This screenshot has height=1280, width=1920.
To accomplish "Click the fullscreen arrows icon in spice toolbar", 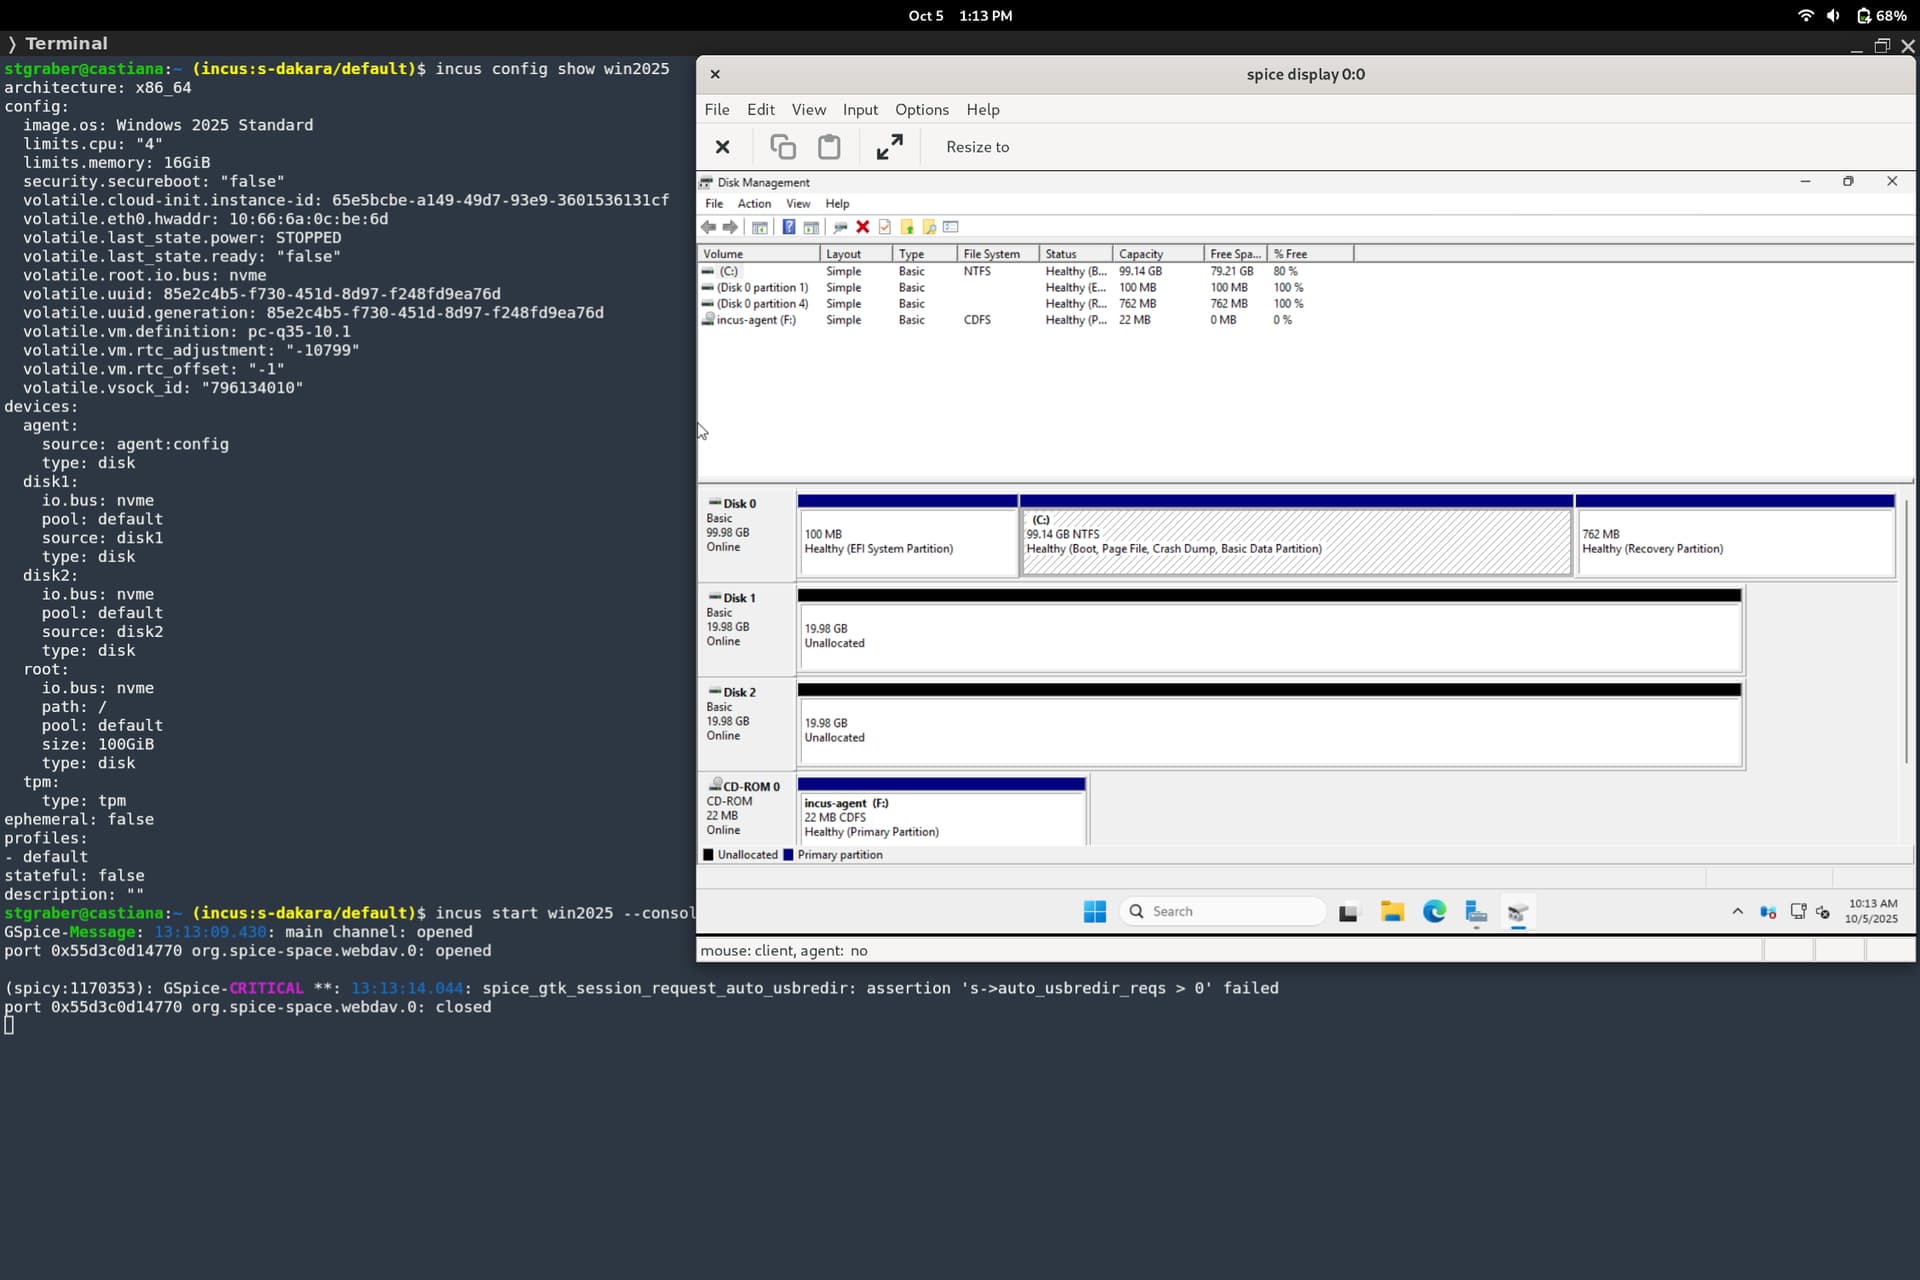I will pyautogui.click(x=889, y=147).
